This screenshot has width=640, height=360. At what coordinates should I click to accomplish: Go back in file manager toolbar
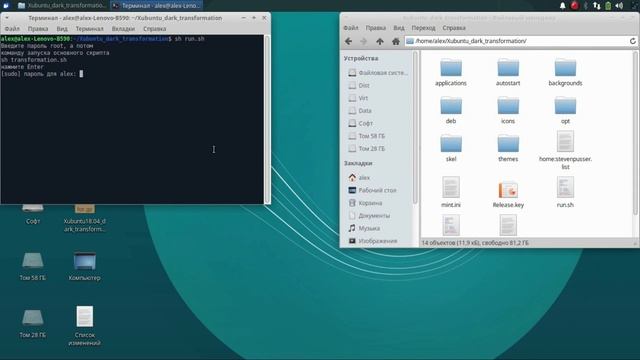click(x=348, y=41)
